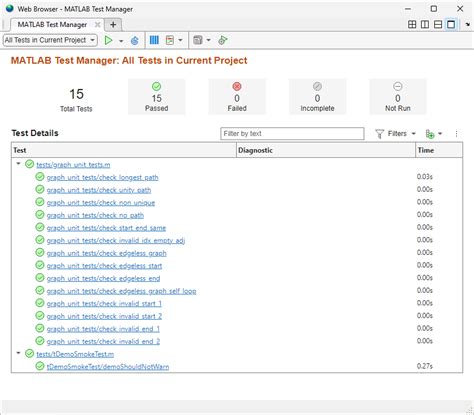Viewport: 474px width, 415px height.
Task: Open the check_invalid_end_2 test link
Action: (103, 342)
